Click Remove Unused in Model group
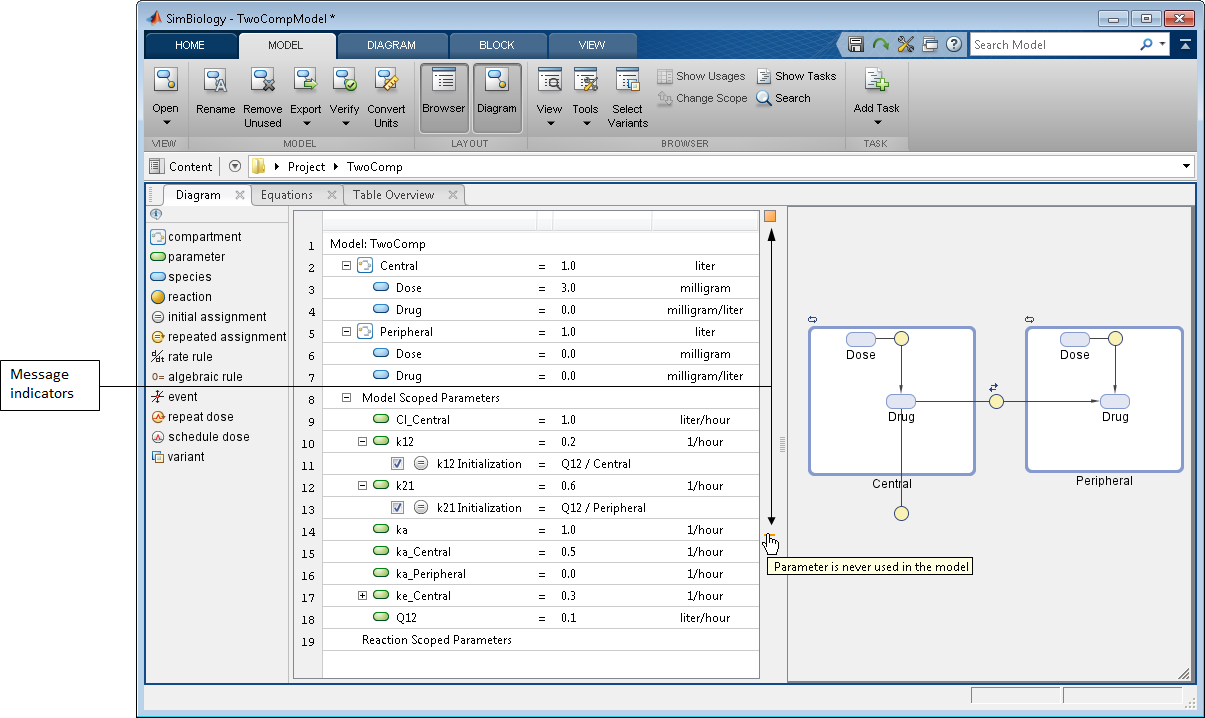Screen dimensions: 1205x718 click(263, 81)
